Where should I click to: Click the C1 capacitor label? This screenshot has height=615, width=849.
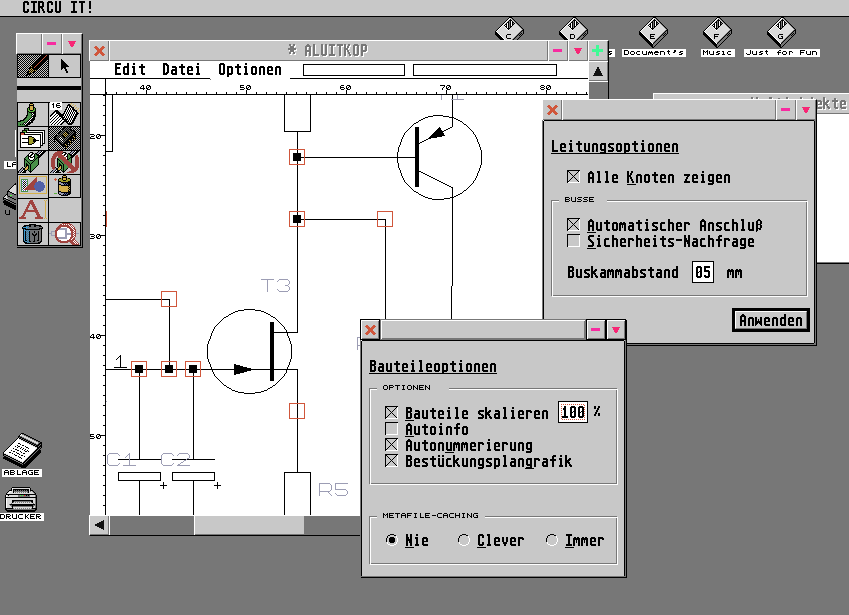pos(121,460)
